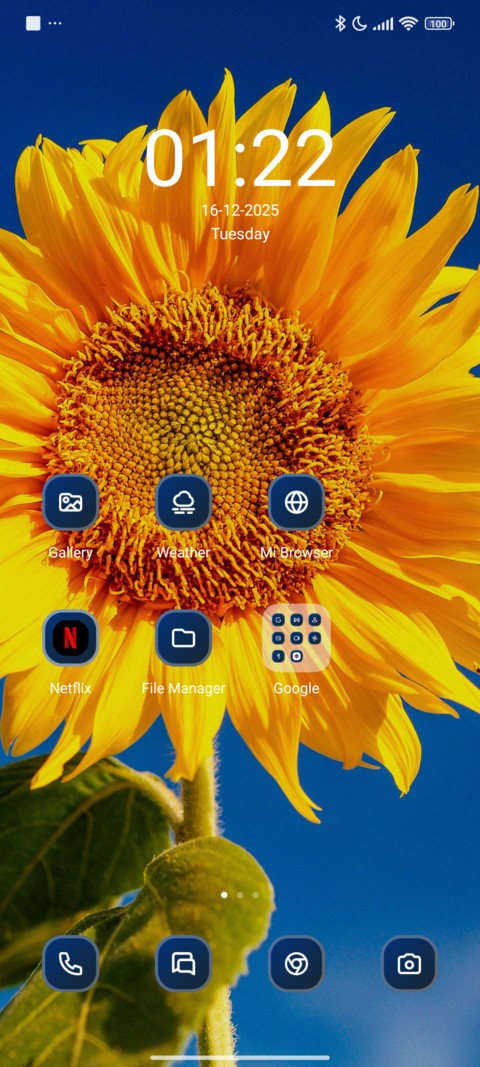Tap the mobile signal bars icon
Viewport: 480px width, 1067px height.
(383, 24)
